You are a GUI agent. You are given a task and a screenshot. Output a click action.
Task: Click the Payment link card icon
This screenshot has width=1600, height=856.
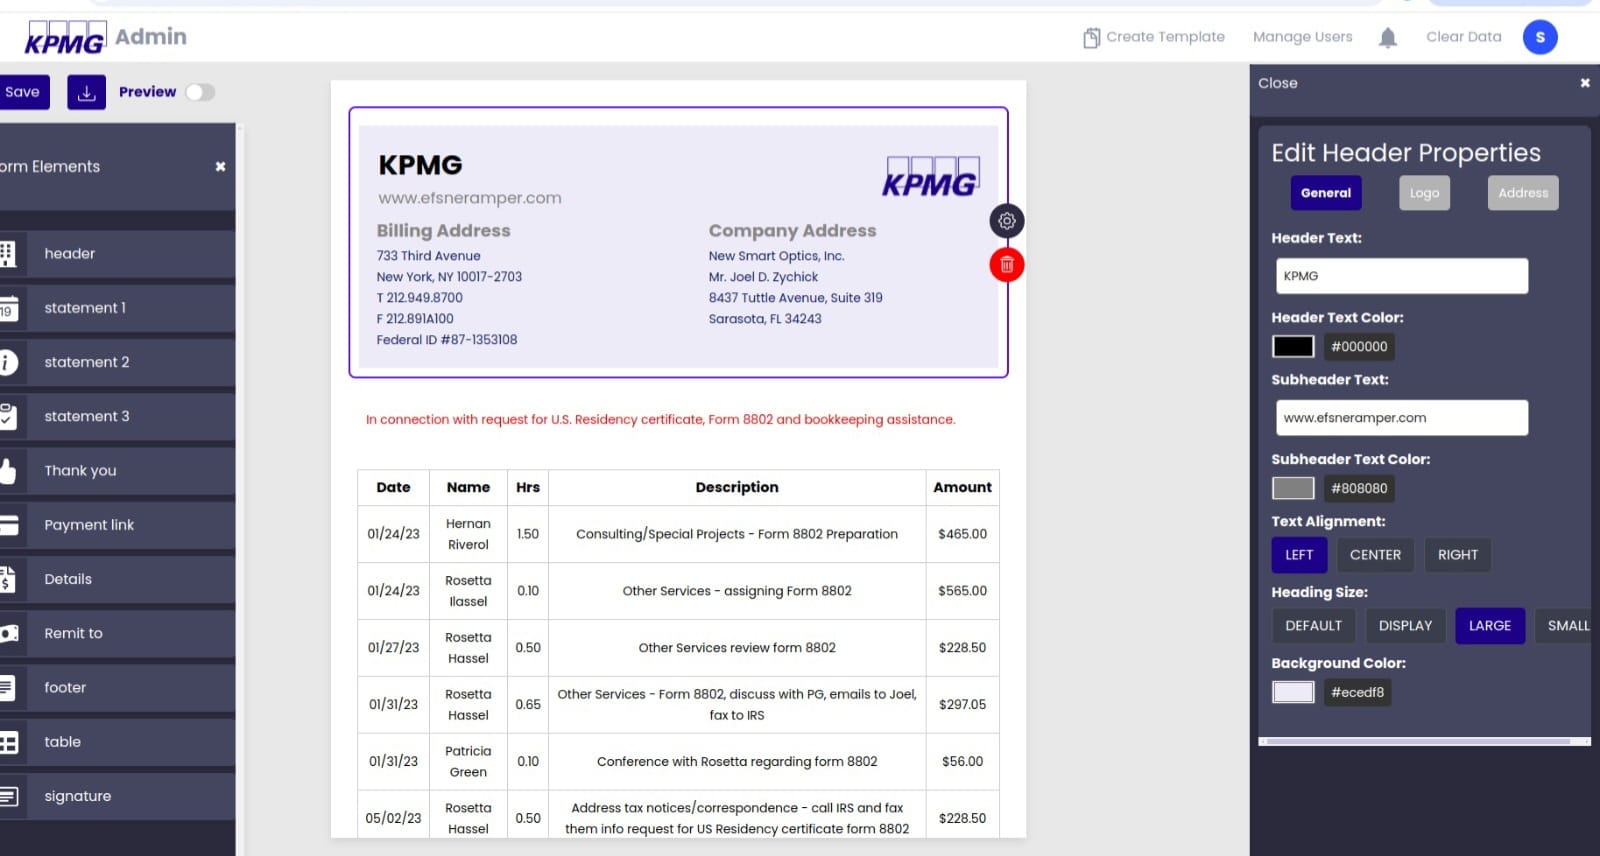click(x=9, y=525)
